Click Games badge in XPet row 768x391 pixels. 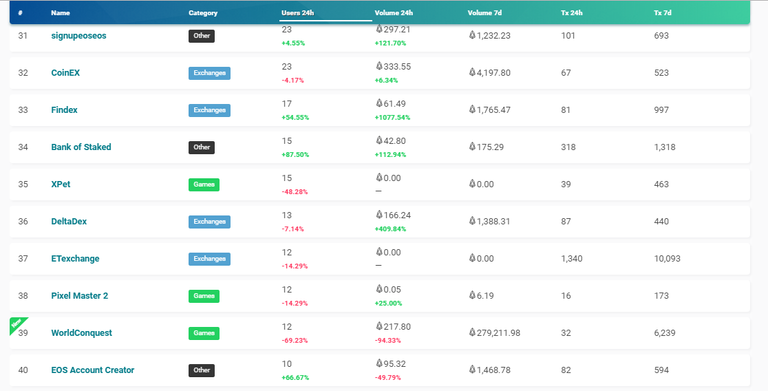pyautogui.click(x=204, y=185)
